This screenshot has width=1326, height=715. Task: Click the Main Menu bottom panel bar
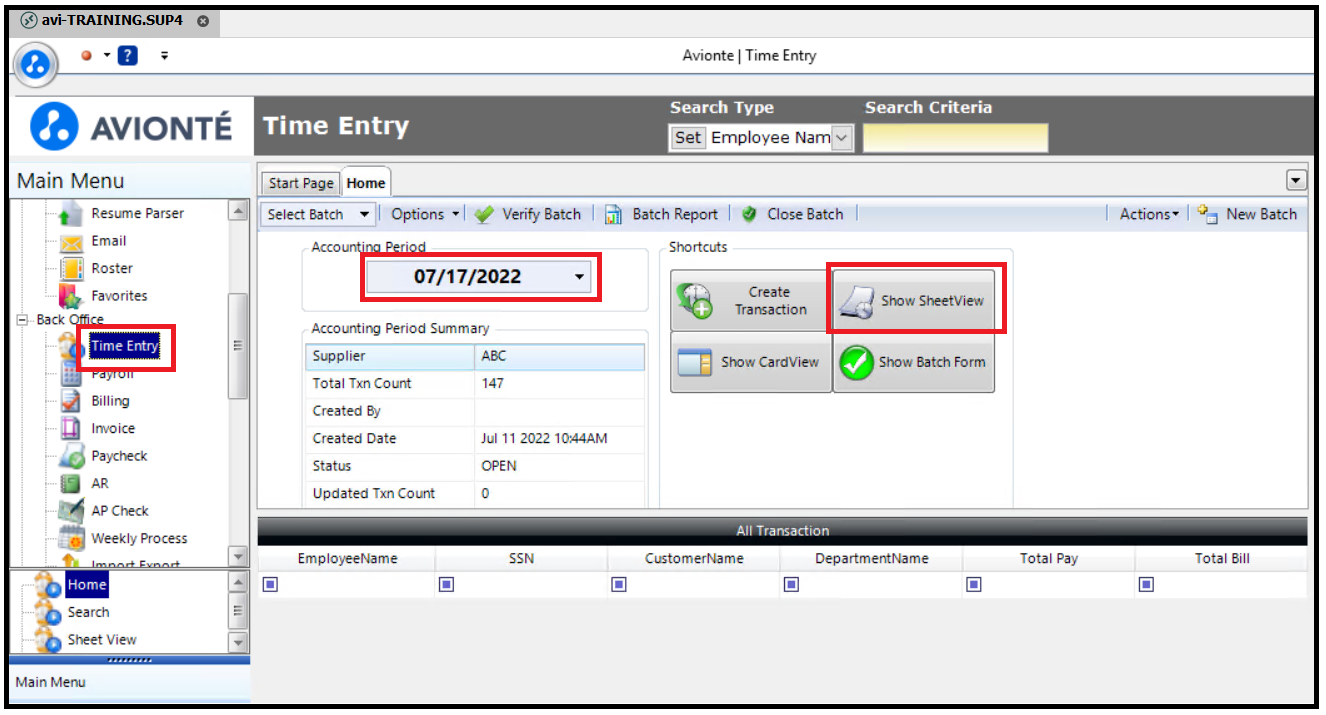[x=130, y=682]
